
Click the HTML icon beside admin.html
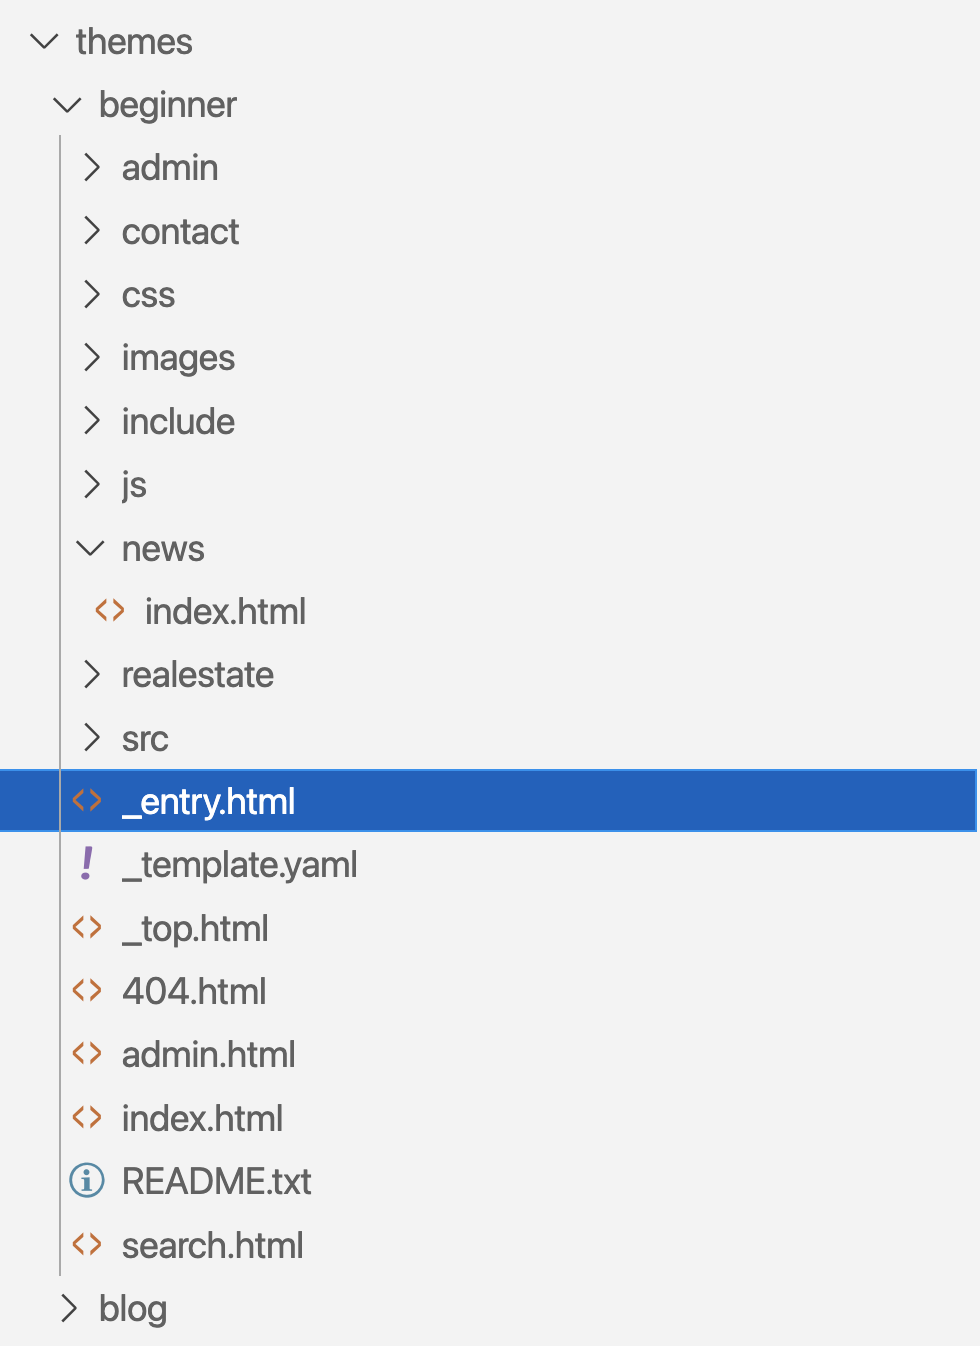[87, 1053]
